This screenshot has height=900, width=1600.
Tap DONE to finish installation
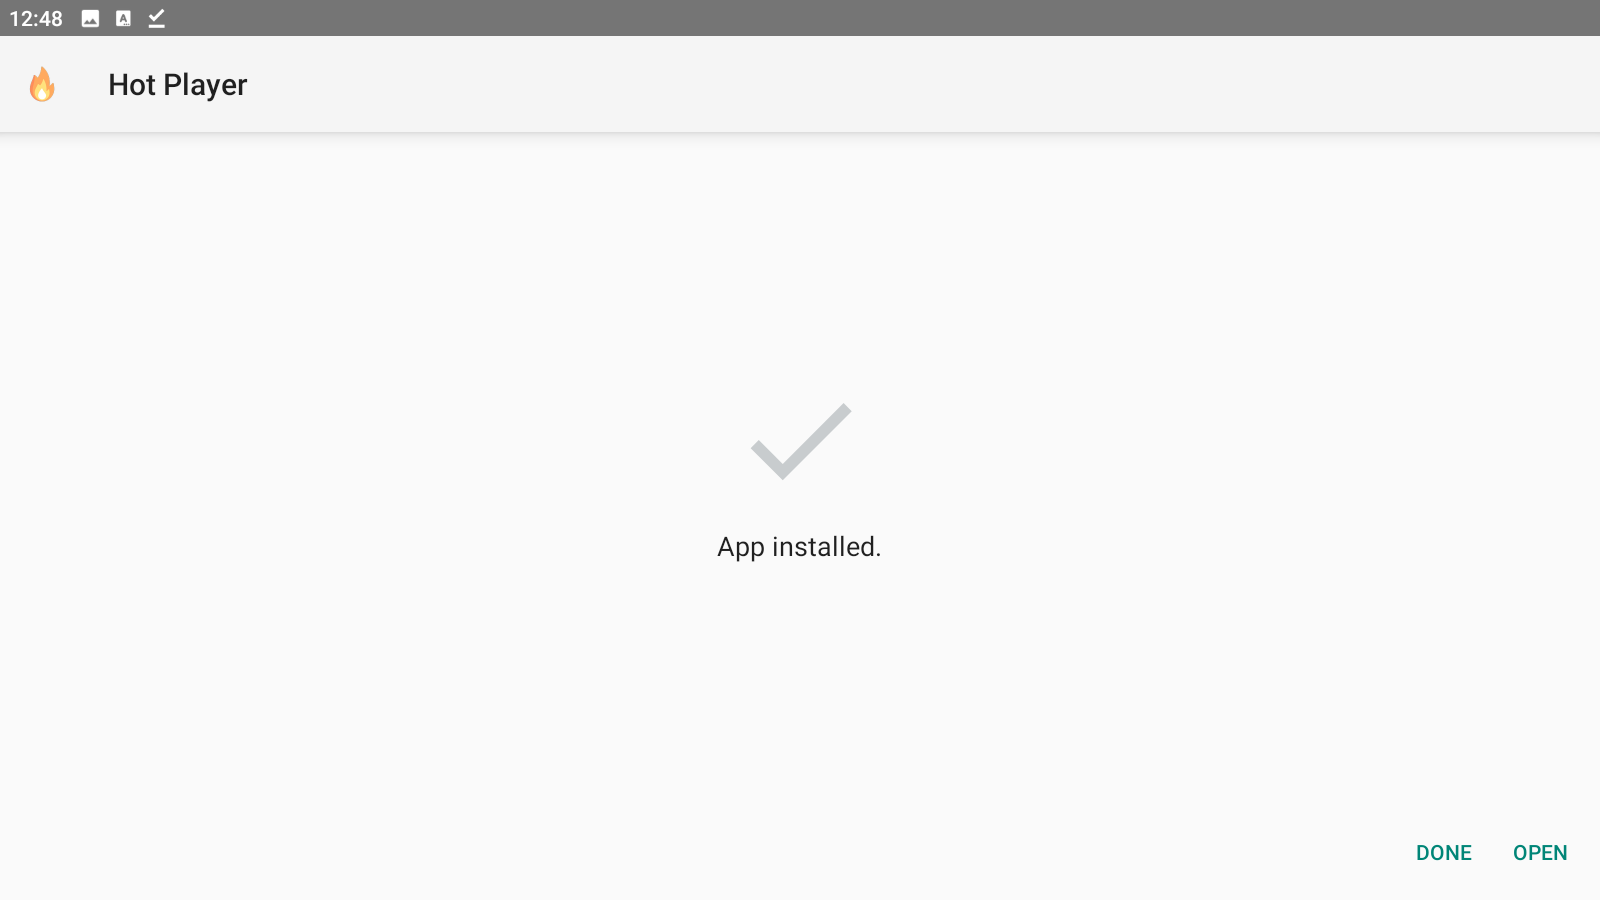(1444, 853)
